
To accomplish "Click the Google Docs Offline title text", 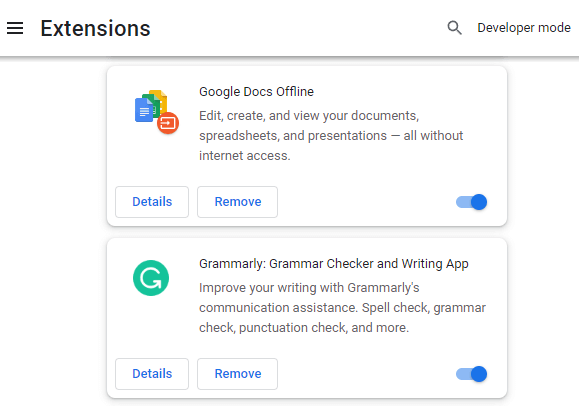I will click(256, 92).
